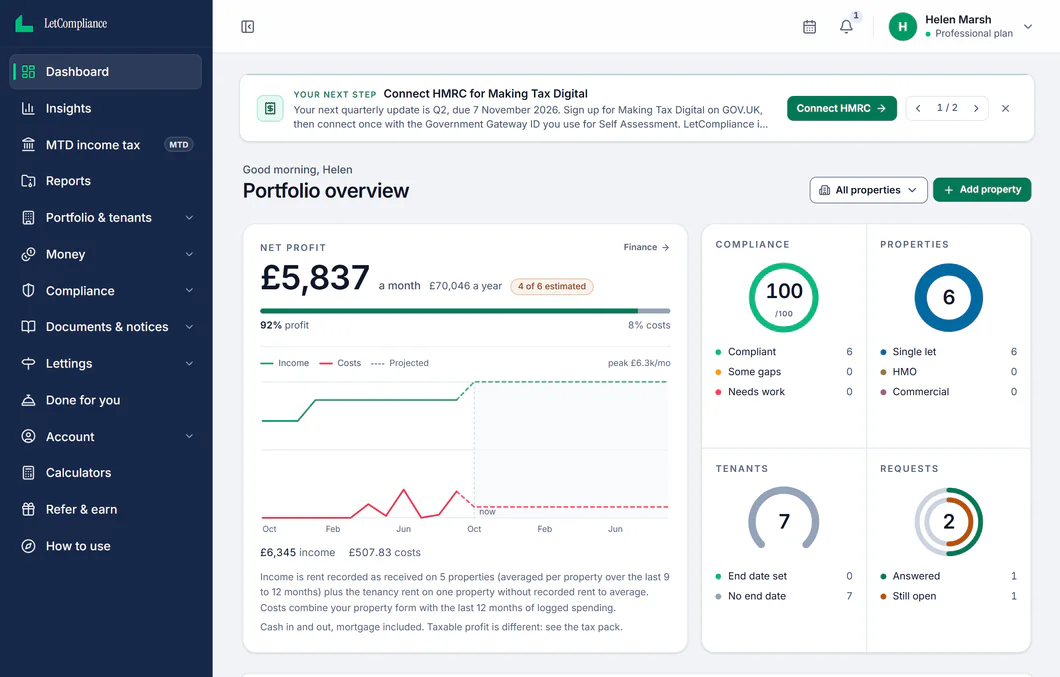Follow the Finance link in Net profit
Image resolution: width=1060 pixels, height=677 pixels.
pos(646,248)
